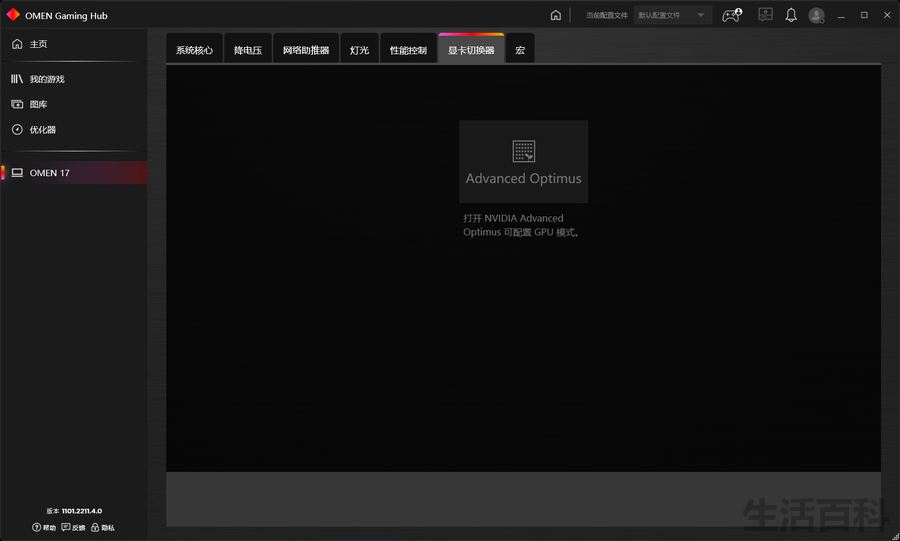This screenshot has width=900, height=541.
Task: Open the game controller icon with user badge
Action: click(x=732, y=15)
